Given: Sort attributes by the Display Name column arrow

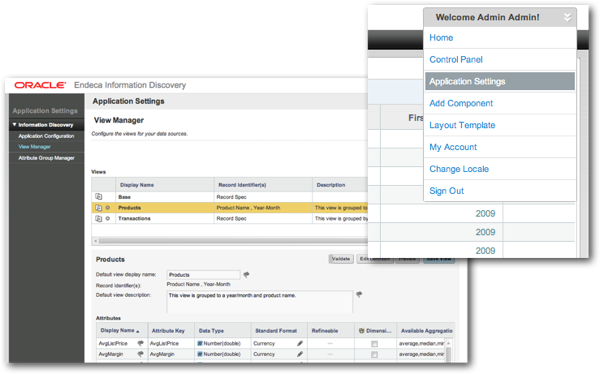Looking at the screenshot, I should (138, 332).
